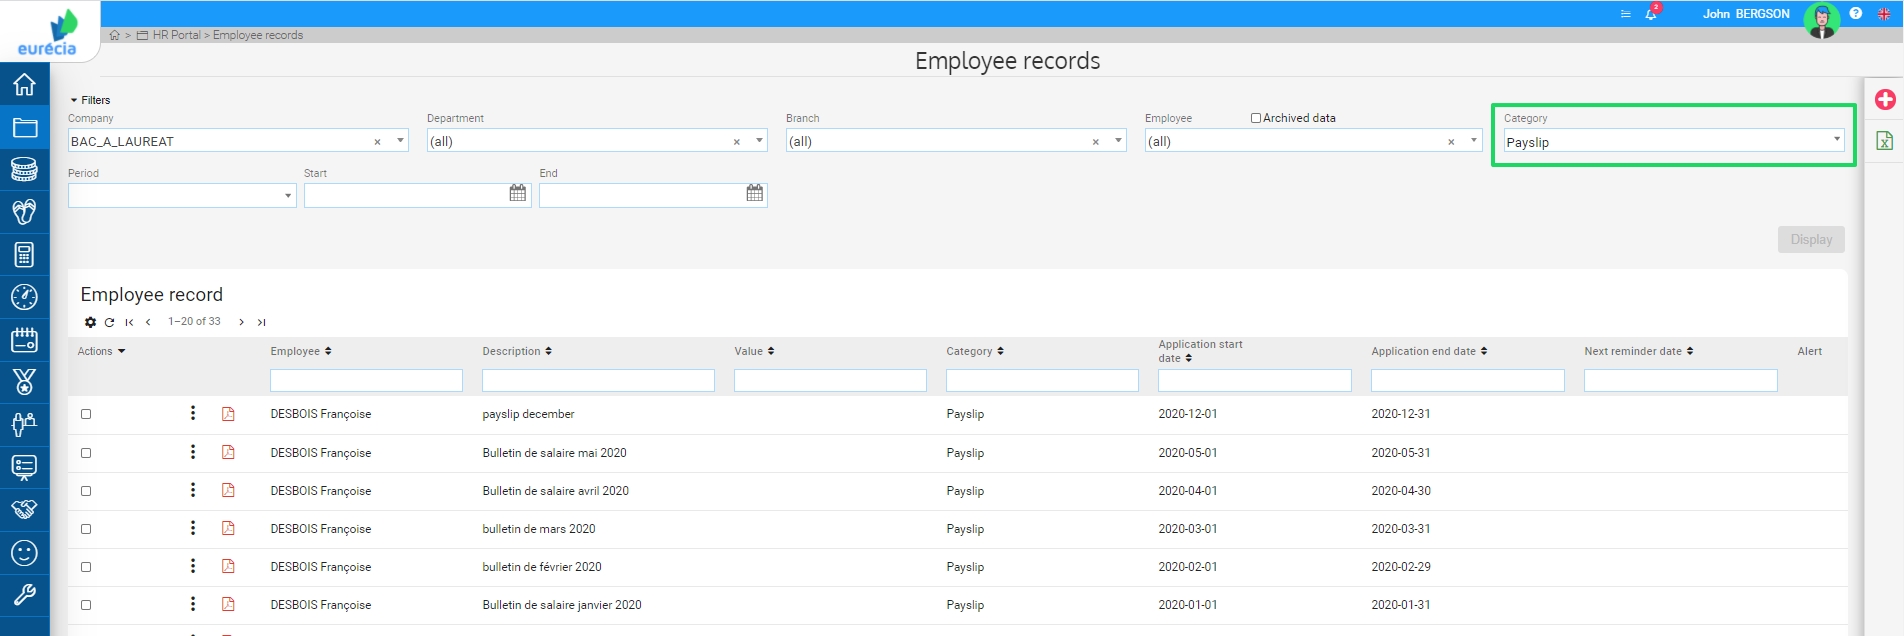This screenshot has height=636, width=1904.
Task: Go to the previous page of records
Action: click(x=148, y=322)
